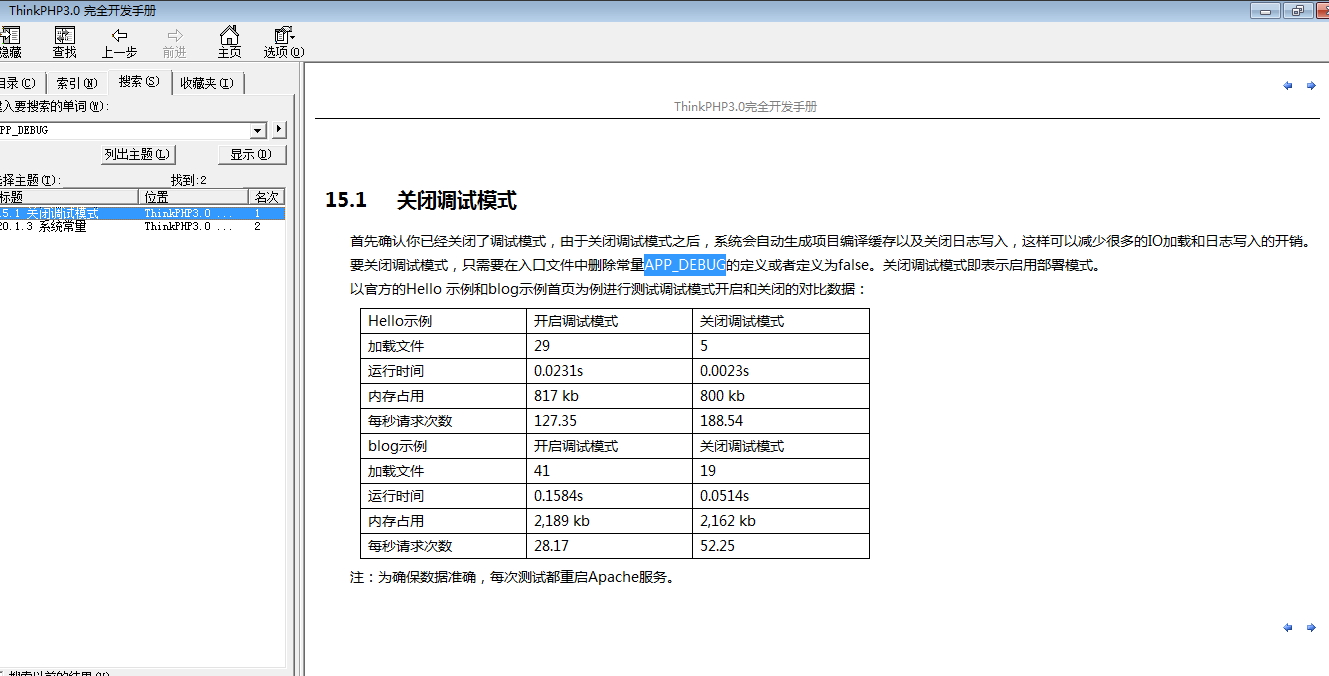1329x676 pixels.
Task: Click the table cell showing 800 kb
Action: [780, 396]
